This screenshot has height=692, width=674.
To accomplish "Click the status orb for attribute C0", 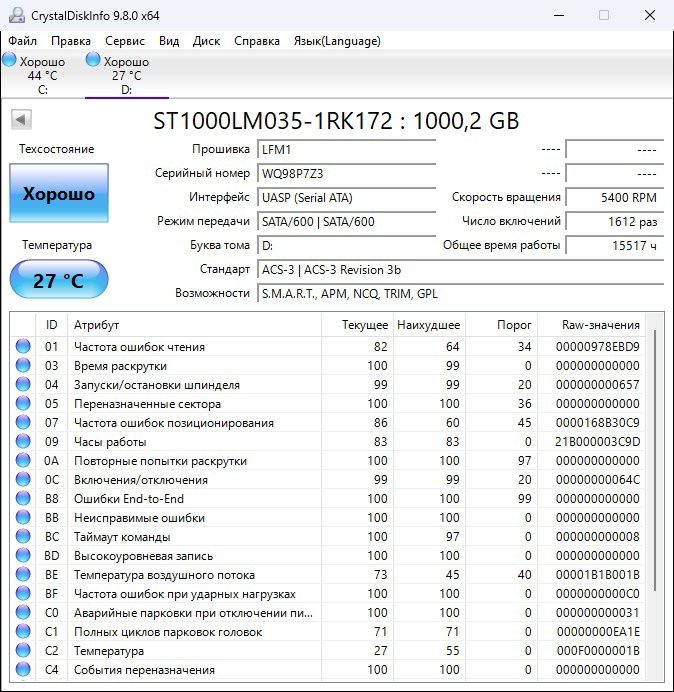I will (23, 612).
